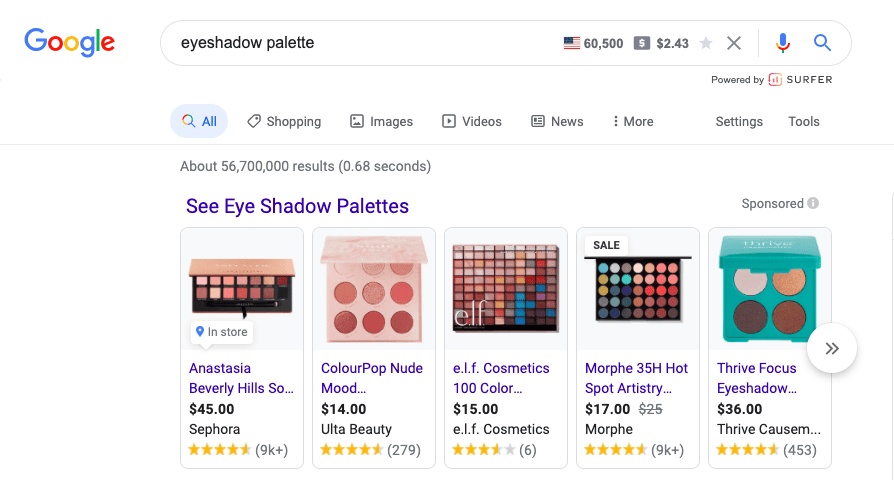Click the results count text
Viewport: 894px width, 480px height.
[x=306, y=166]
